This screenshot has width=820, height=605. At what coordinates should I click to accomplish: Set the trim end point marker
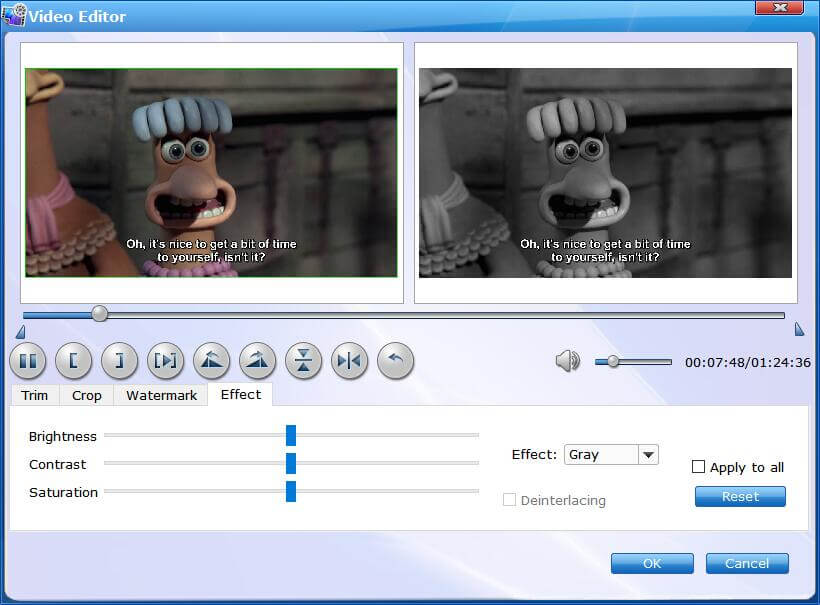click(119, 360)
